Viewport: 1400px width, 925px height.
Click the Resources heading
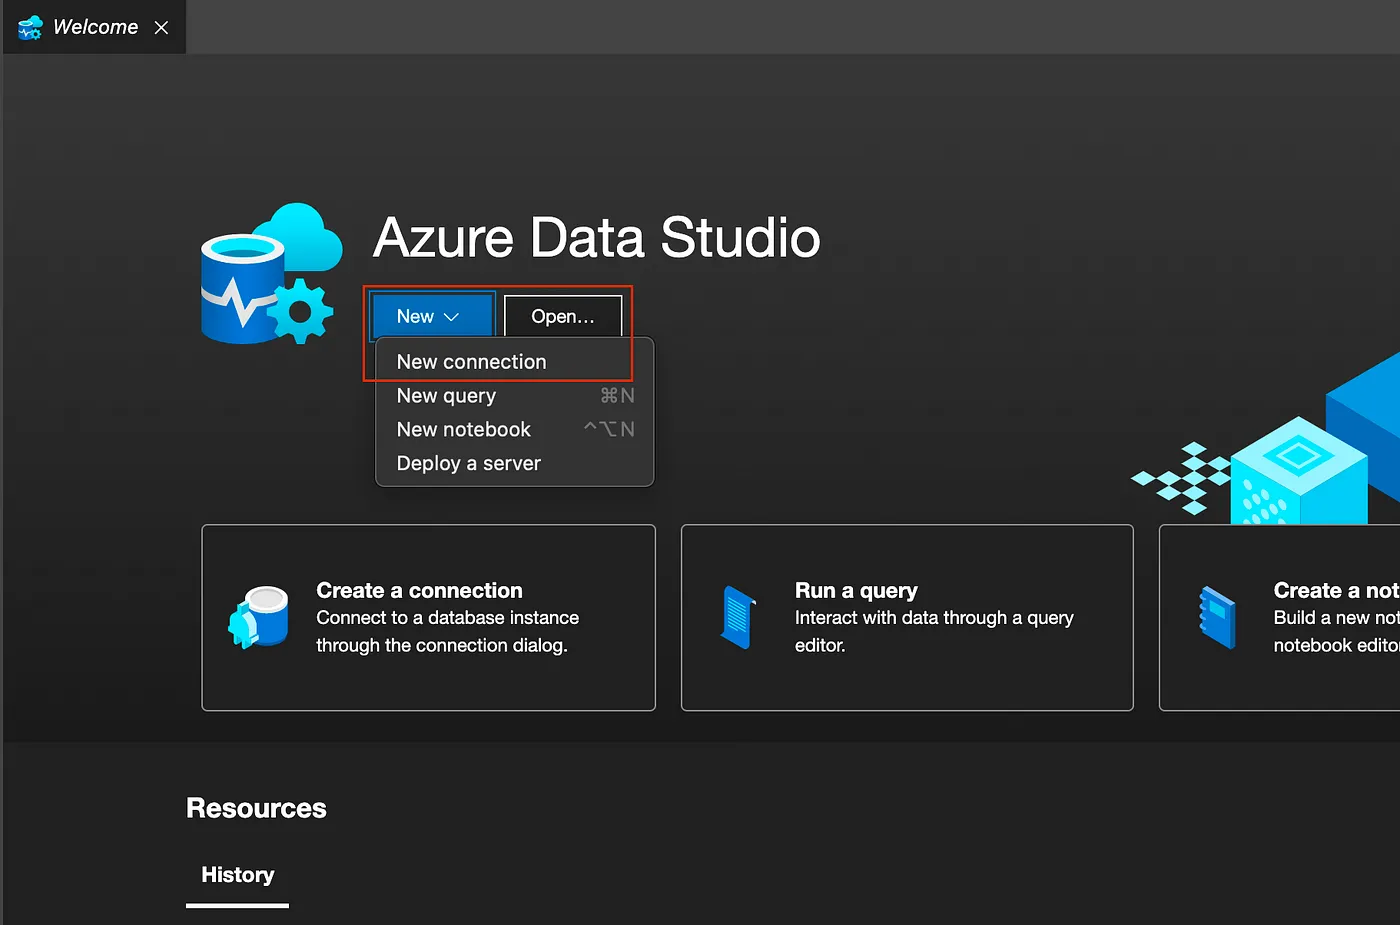pyautogui.click(x=256, y=808)
